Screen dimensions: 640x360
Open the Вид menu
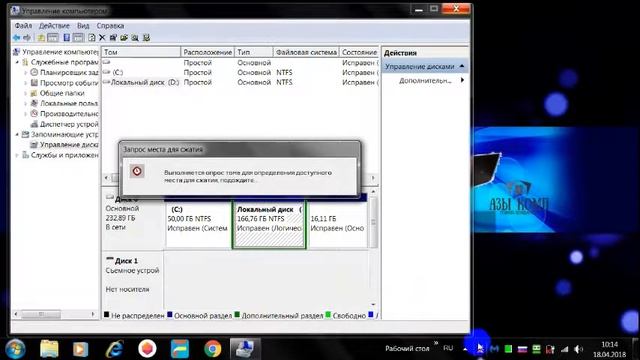83,25
